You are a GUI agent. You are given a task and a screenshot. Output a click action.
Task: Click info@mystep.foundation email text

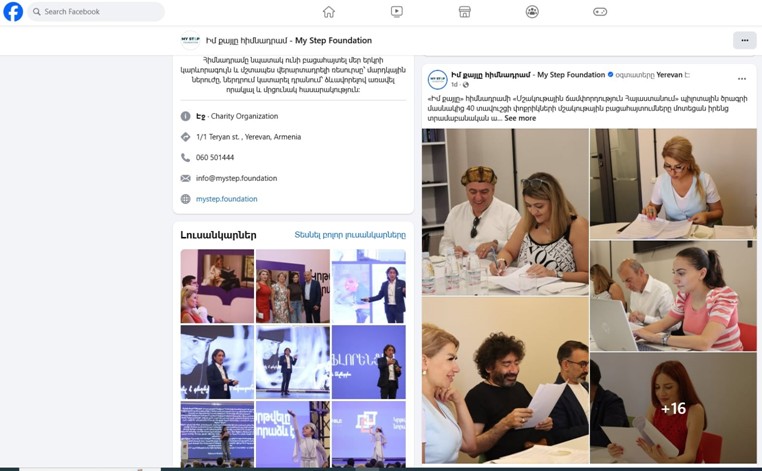(236, 178)
